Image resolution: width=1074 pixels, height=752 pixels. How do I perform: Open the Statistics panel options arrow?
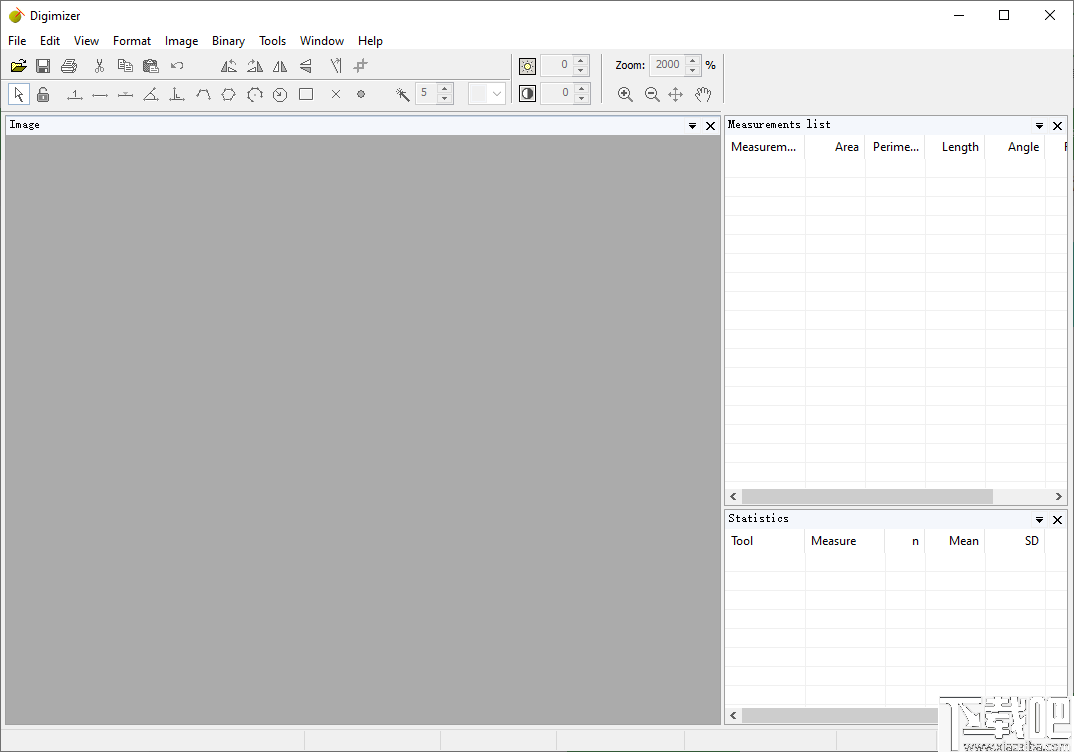1039,520
